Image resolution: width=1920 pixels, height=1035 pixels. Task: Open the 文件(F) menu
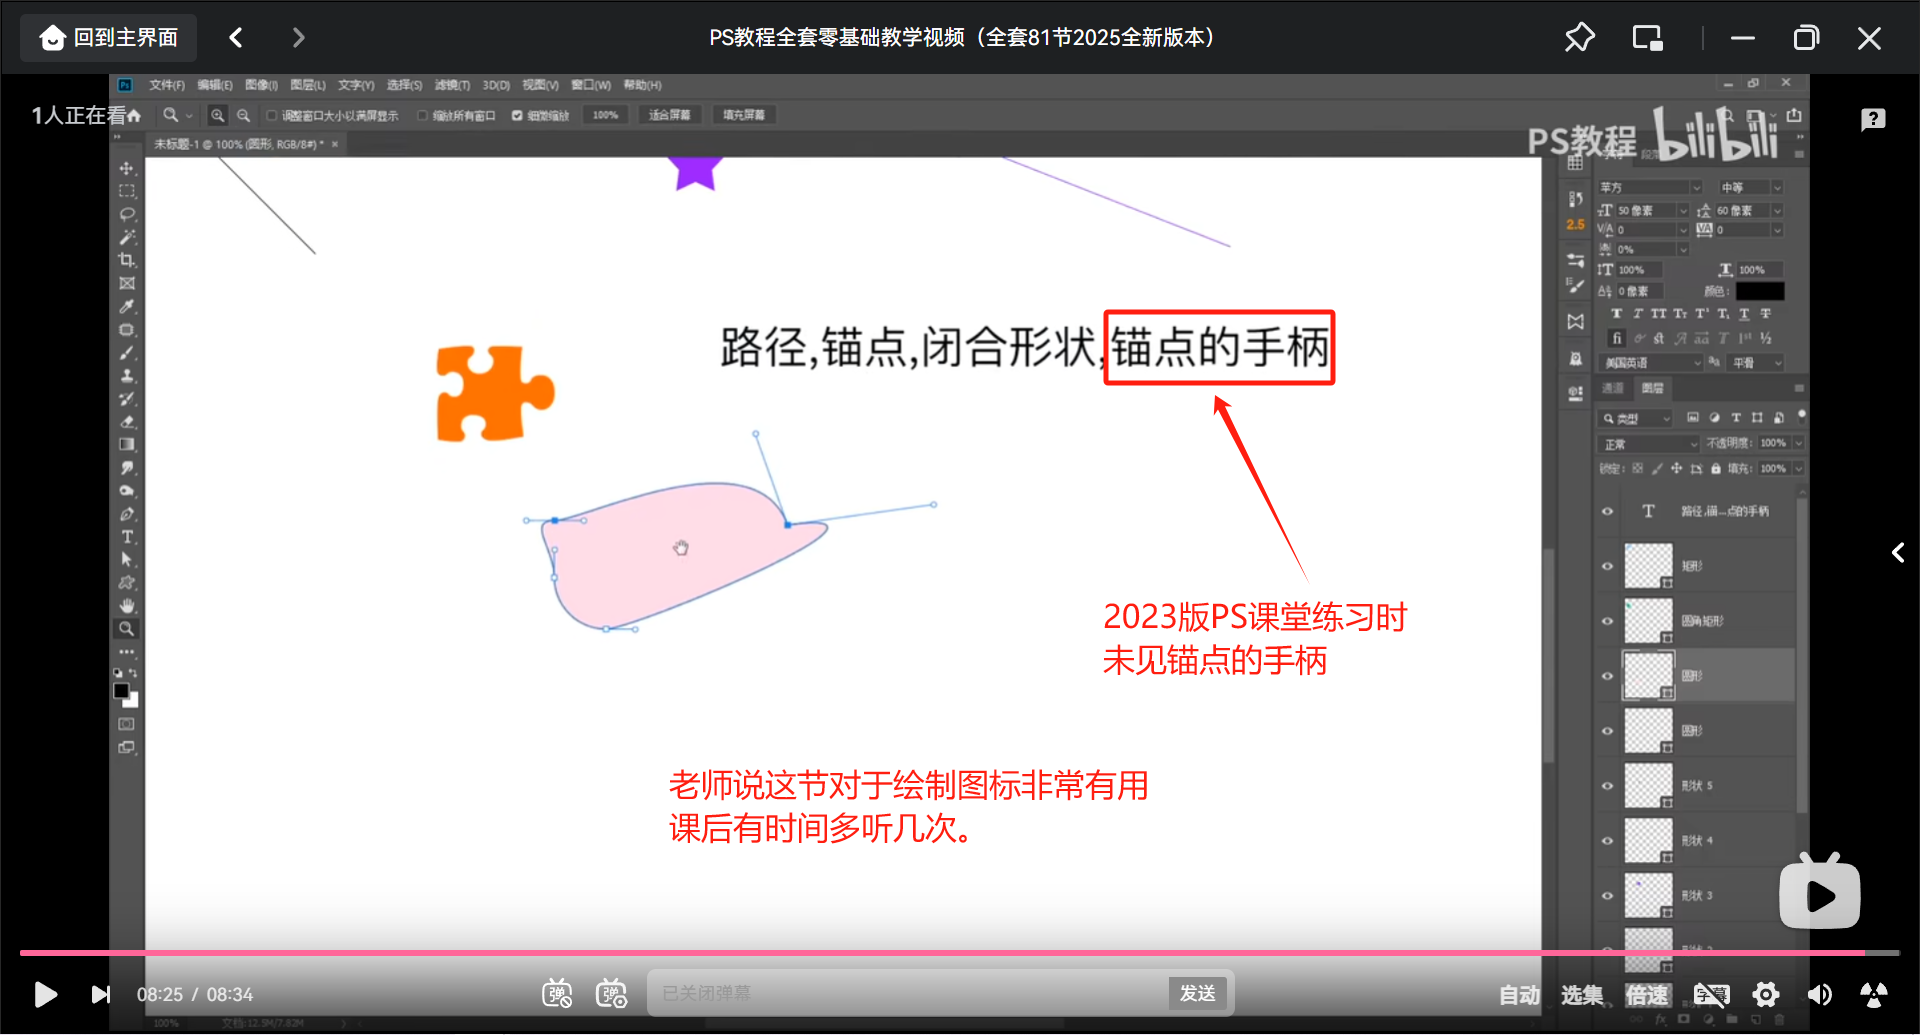(166, 85)
